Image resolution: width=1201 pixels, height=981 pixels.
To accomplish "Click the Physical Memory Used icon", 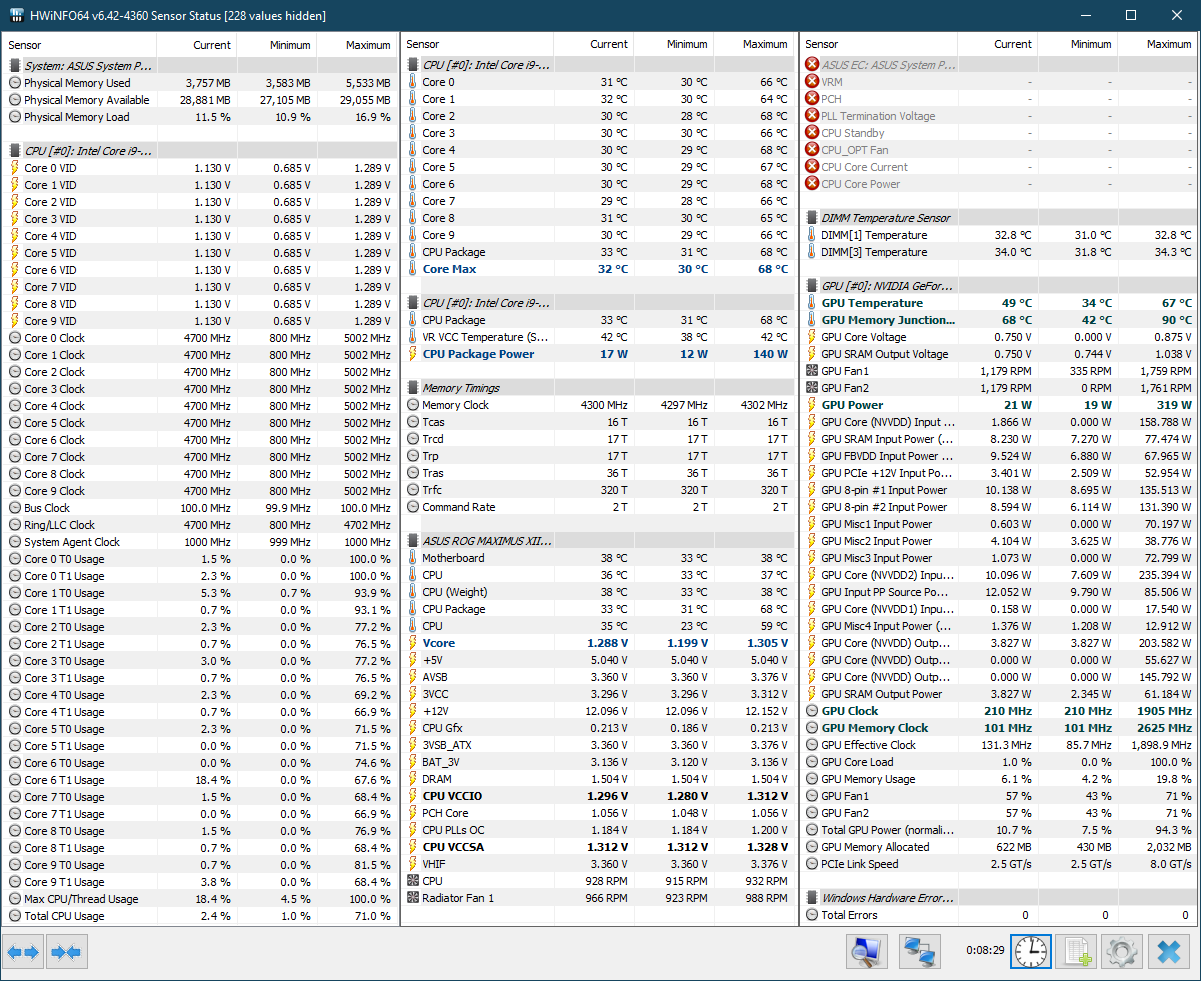I will [x=14, y=83].
